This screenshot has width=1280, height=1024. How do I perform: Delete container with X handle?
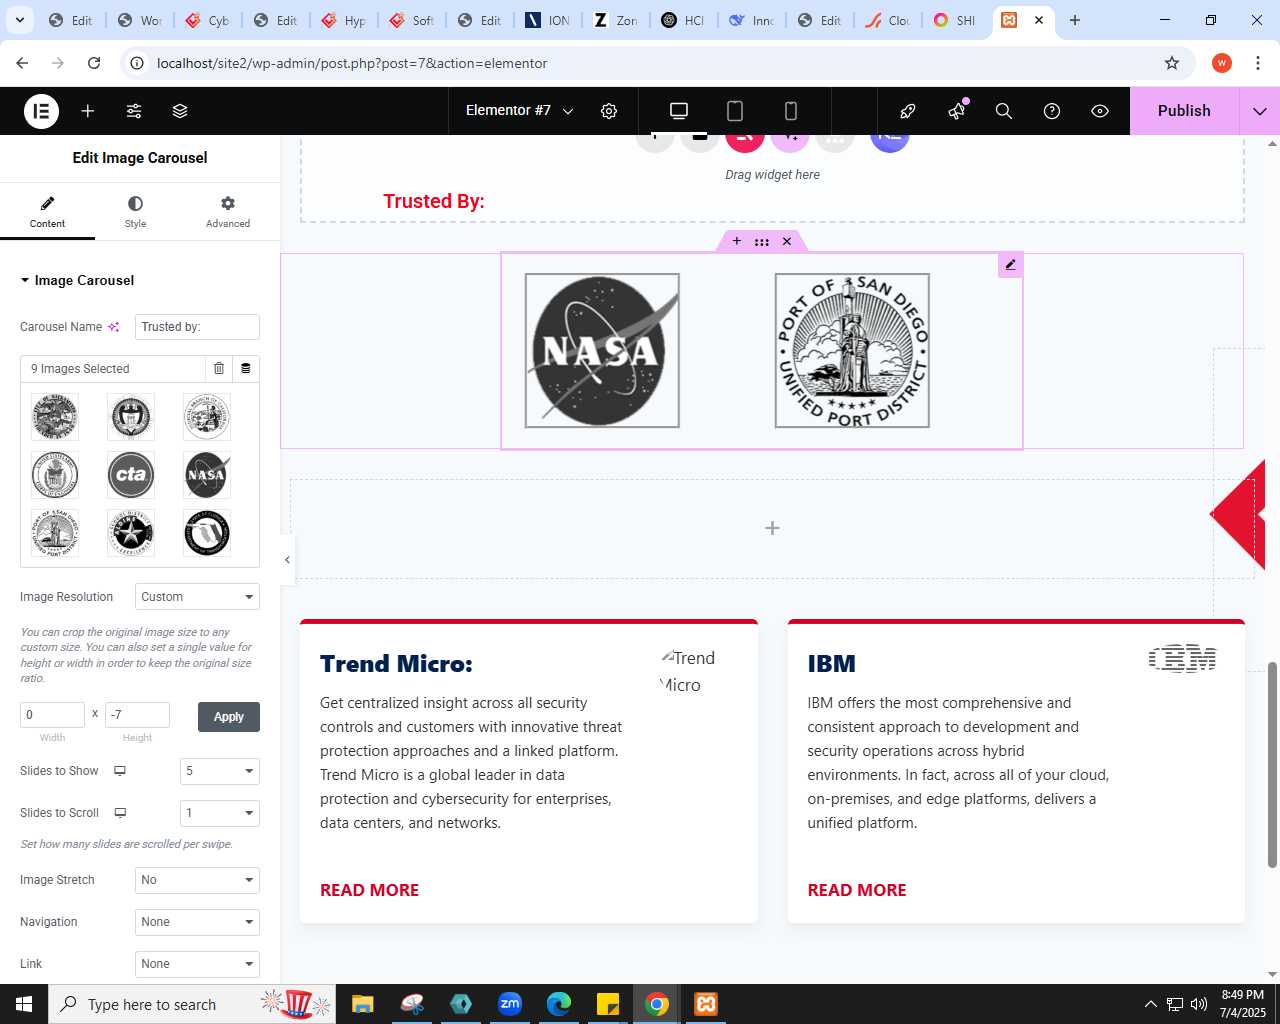(x=787, y=241)
